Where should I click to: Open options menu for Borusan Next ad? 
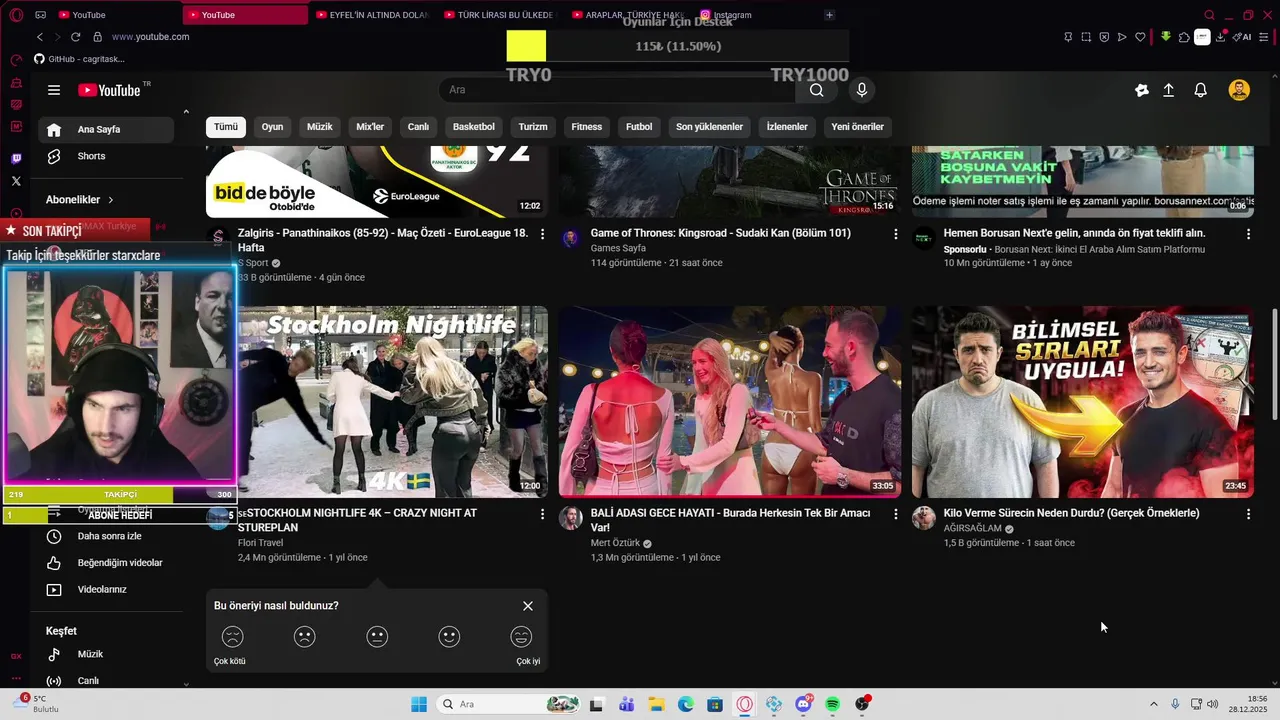tap(1248, 234)
